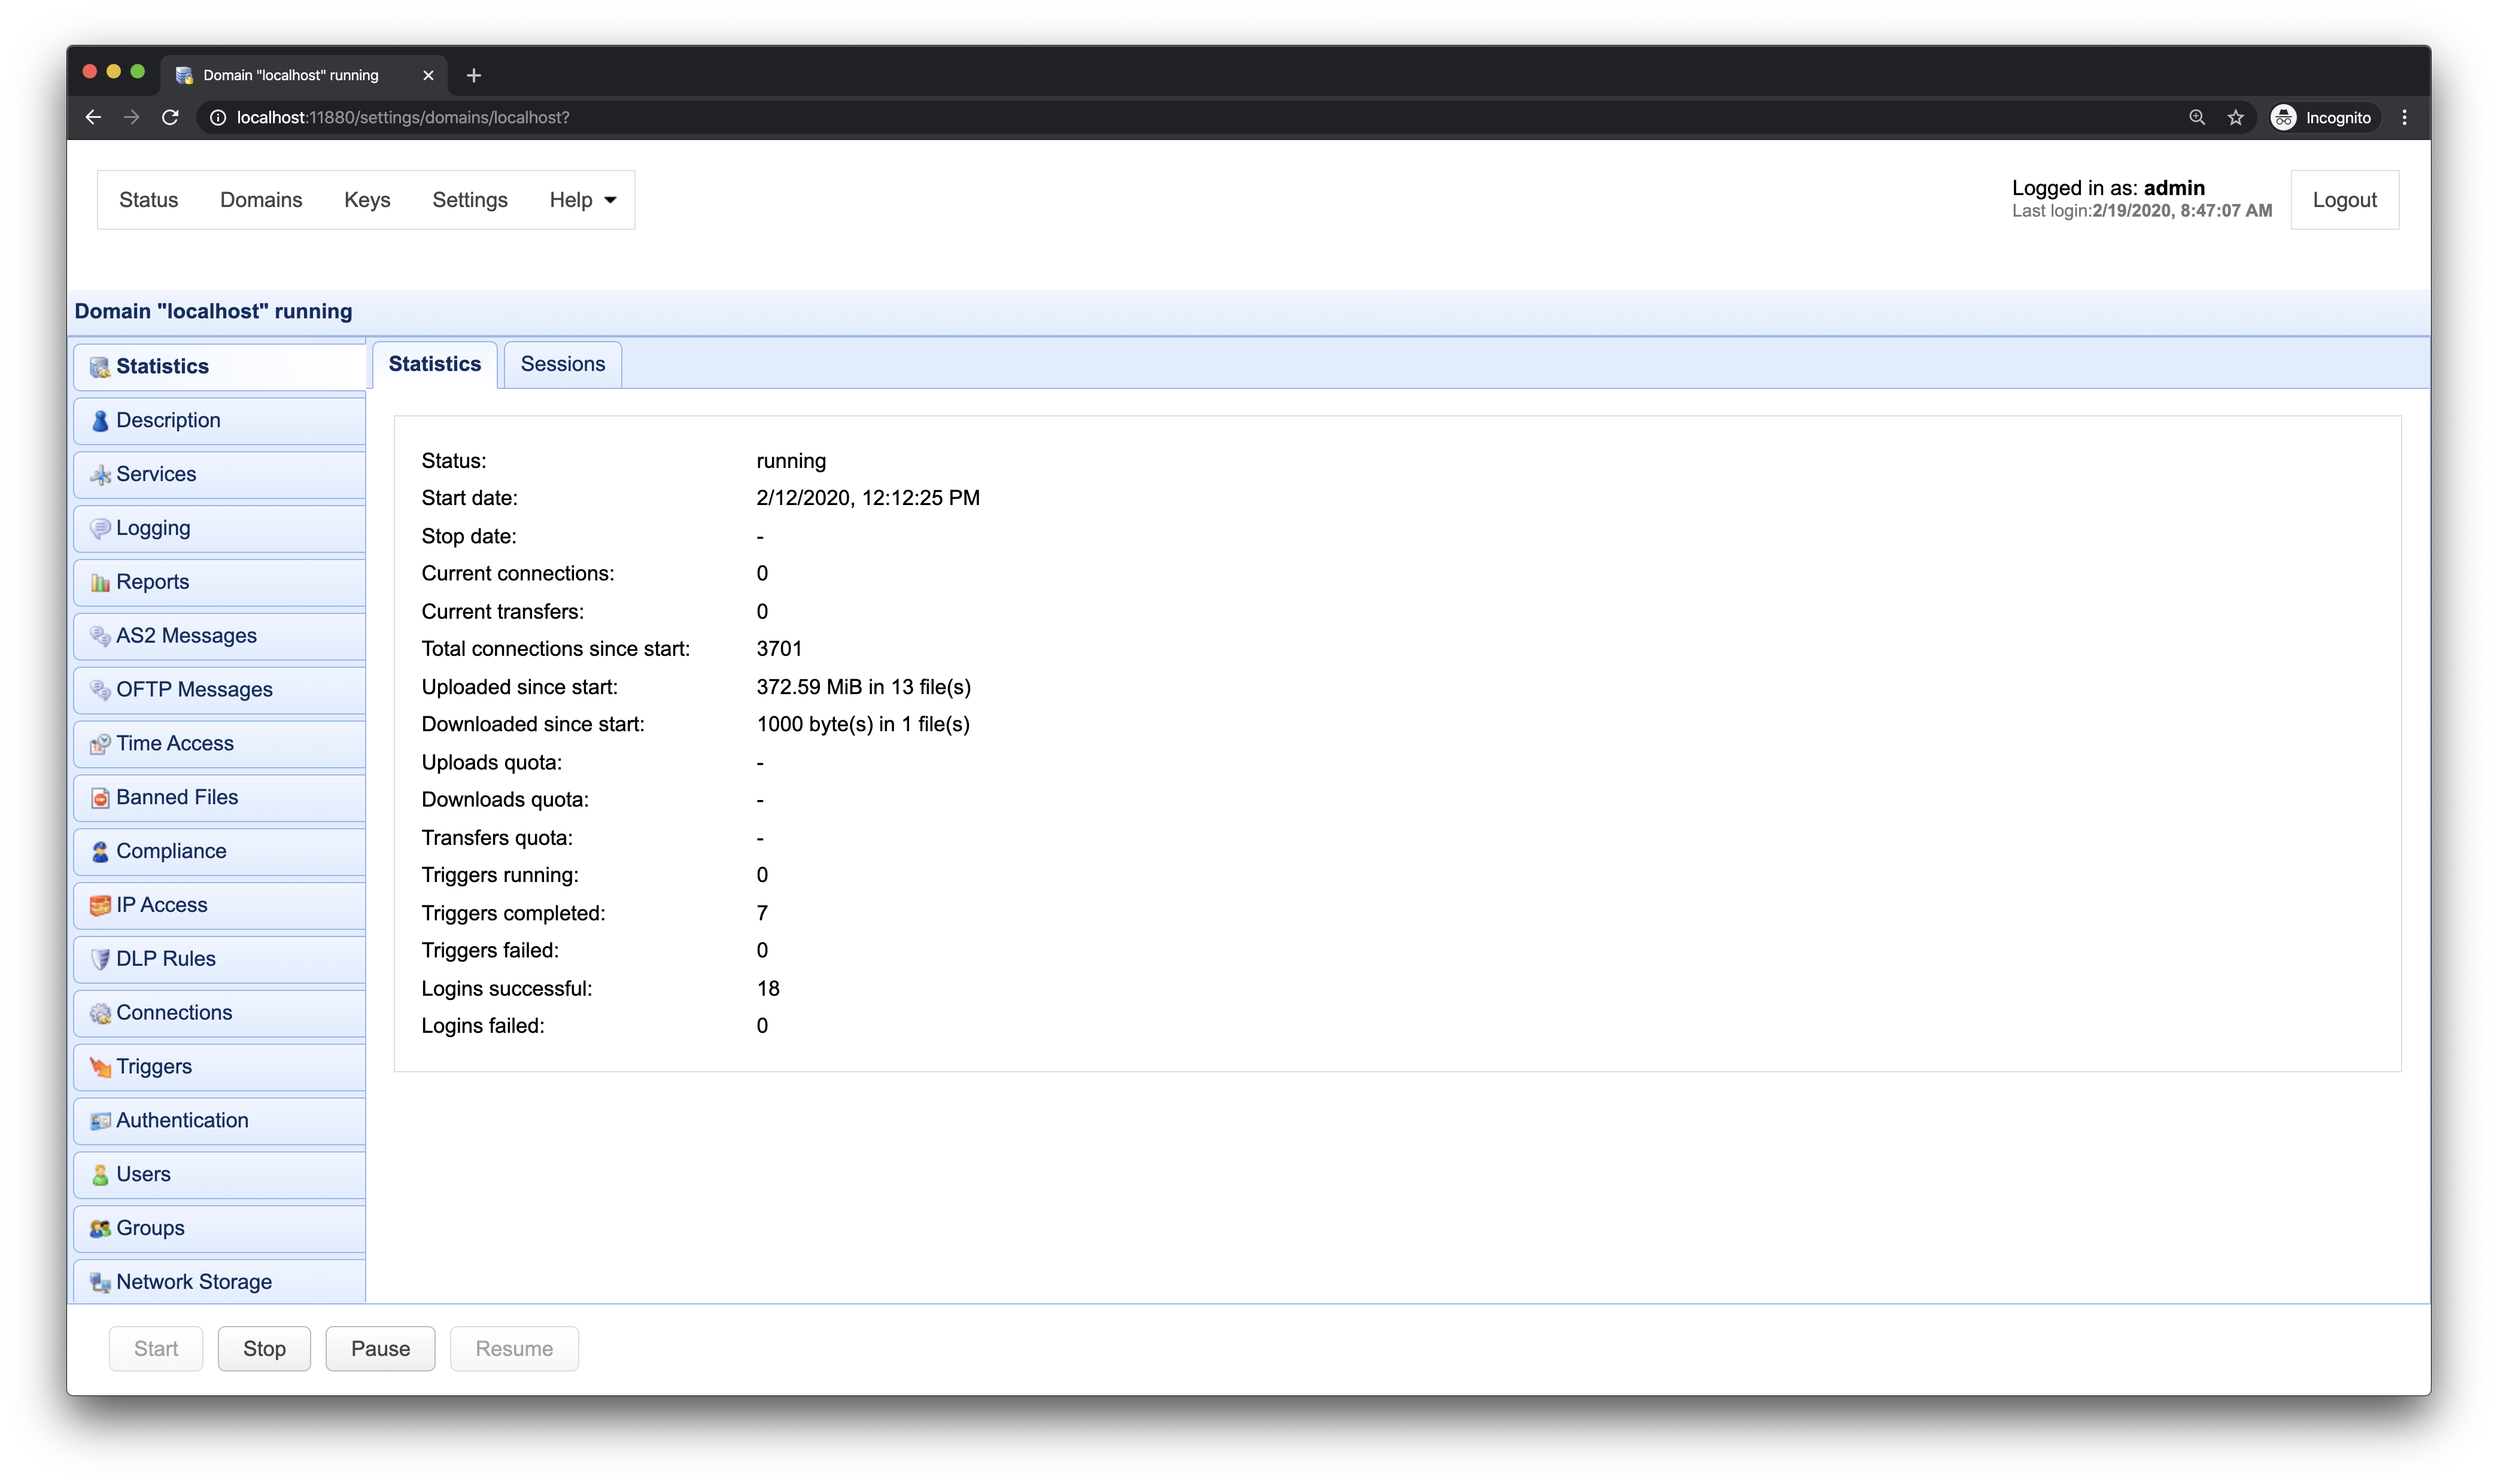The height and width of the screenshot is (1484, 2498).
Task: Click the Triggers sidebar icon
Action: (100, 1067)
